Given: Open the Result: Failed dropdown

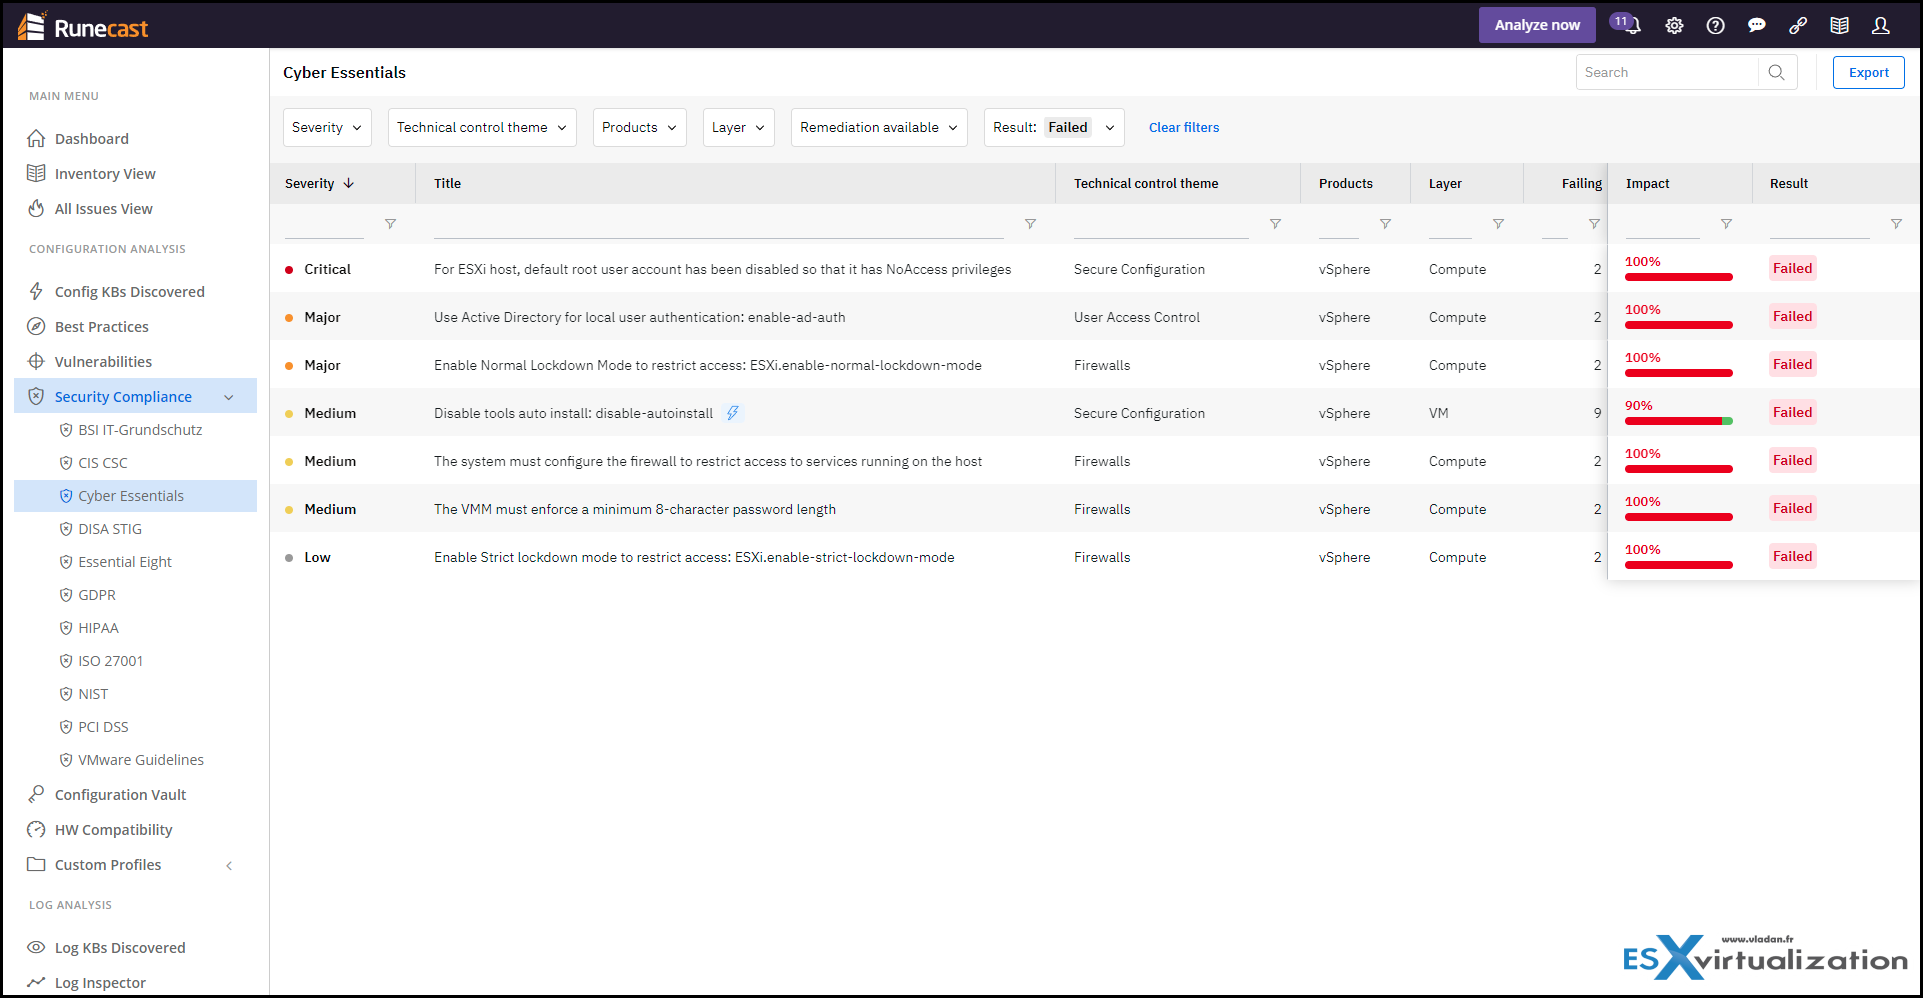Looking at the screenshot, I should (x=1054, y=127).
